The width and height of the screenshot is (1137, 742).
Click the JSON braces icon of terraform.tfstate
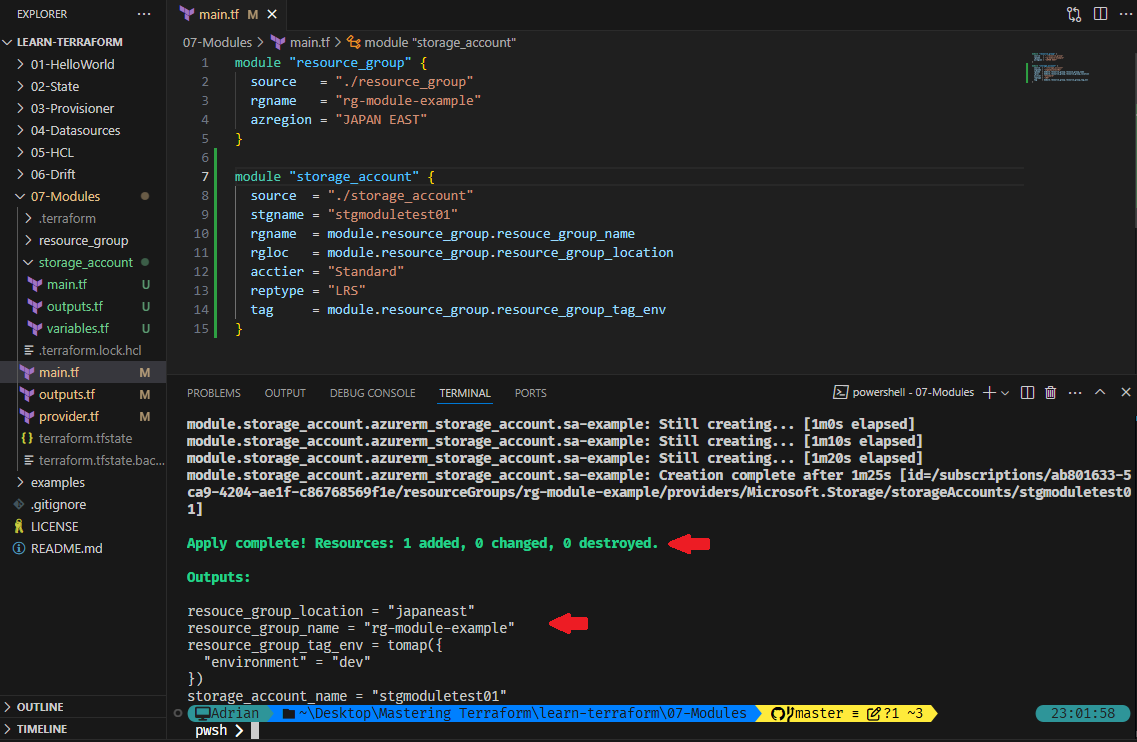pyautogui.click(x=27, y=438)
